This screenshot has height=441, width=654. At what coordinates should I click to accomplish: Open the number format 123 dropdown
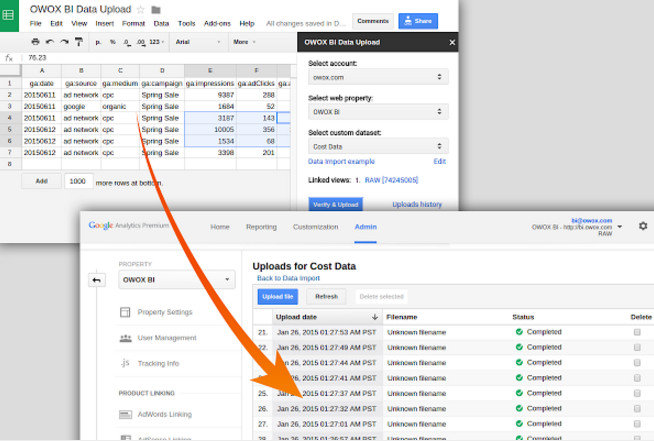pos(157,42)
